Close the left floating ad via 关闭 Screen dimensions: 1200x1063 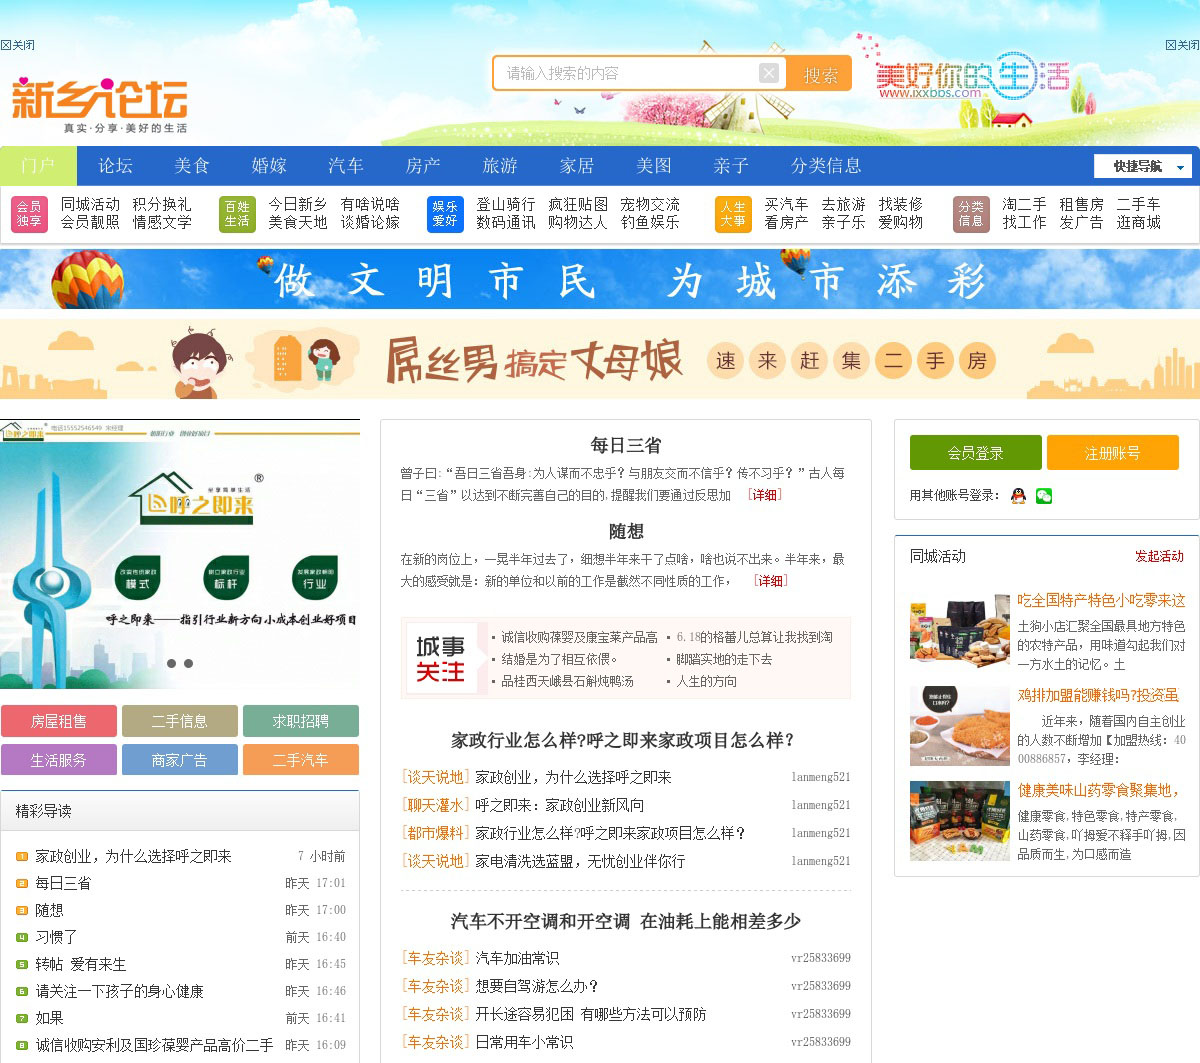(18, 45)
